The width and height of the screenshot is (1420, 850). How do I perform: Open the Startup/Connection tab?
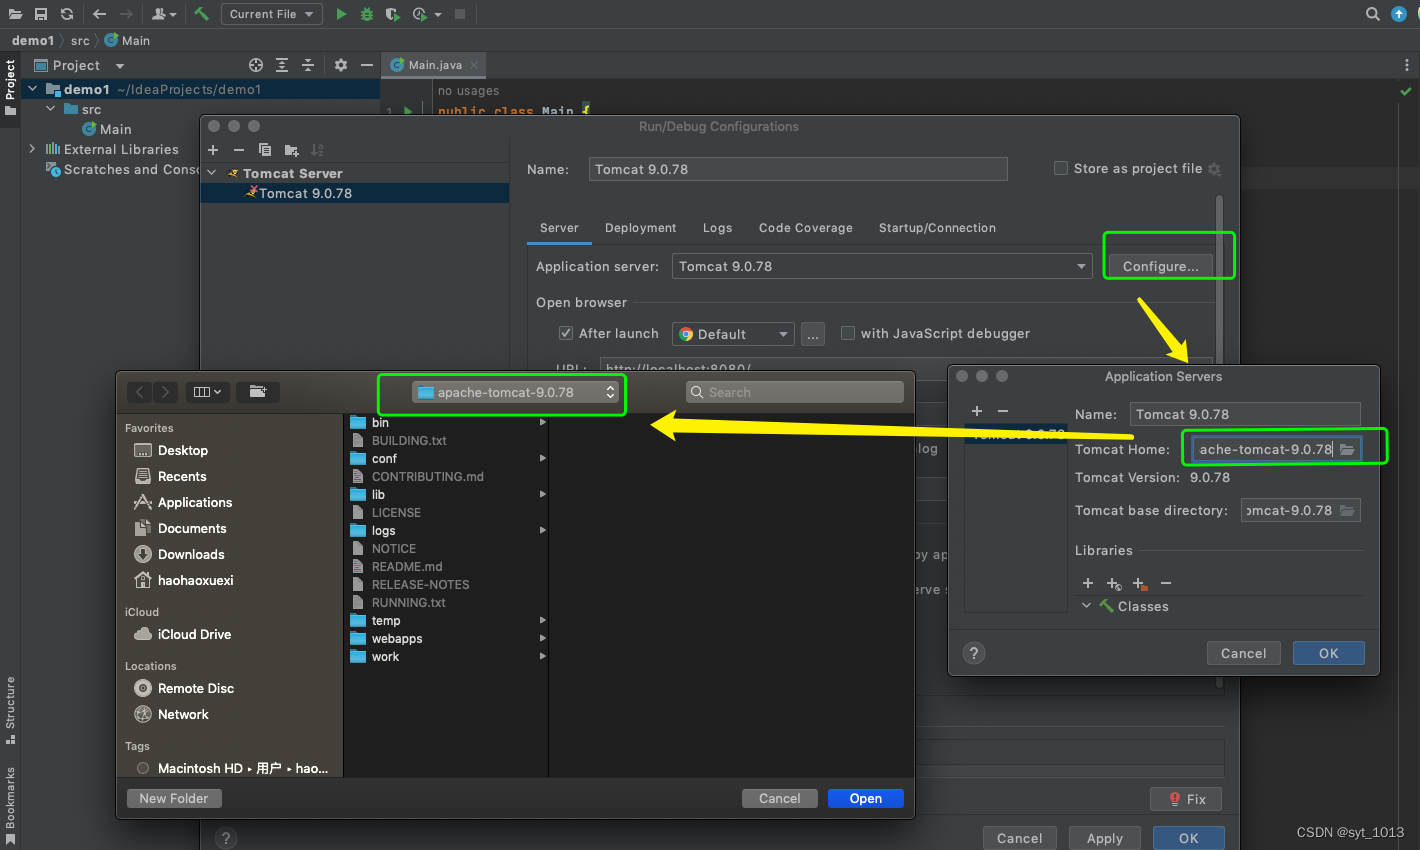(x=937, y=228)
